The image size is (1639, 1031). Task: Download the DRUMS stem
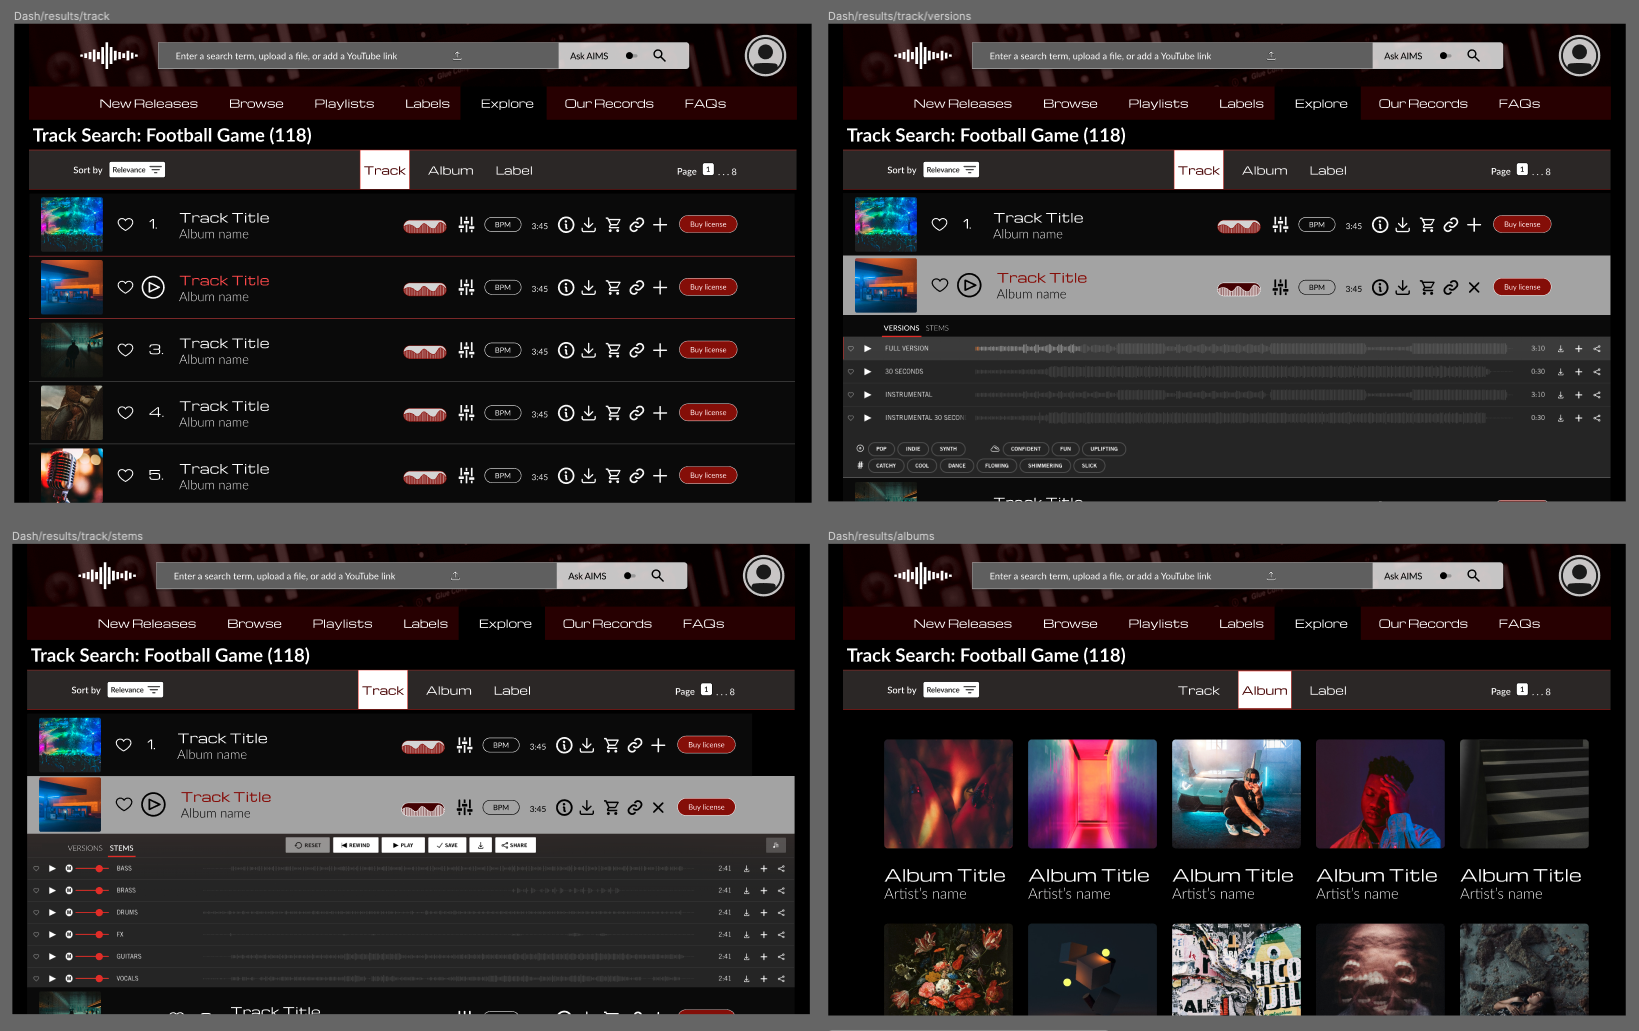click(x=746, y=913)
